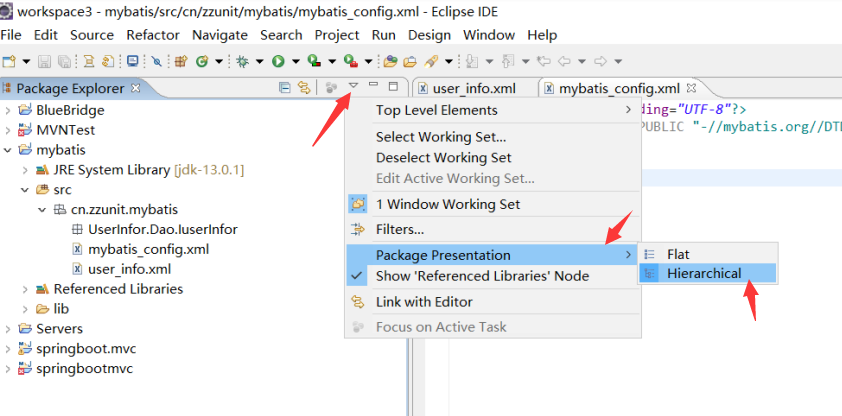Screen dimensions: 842x416
Task: Select the Hierarchical package presentation
Action: click(707, 273)
